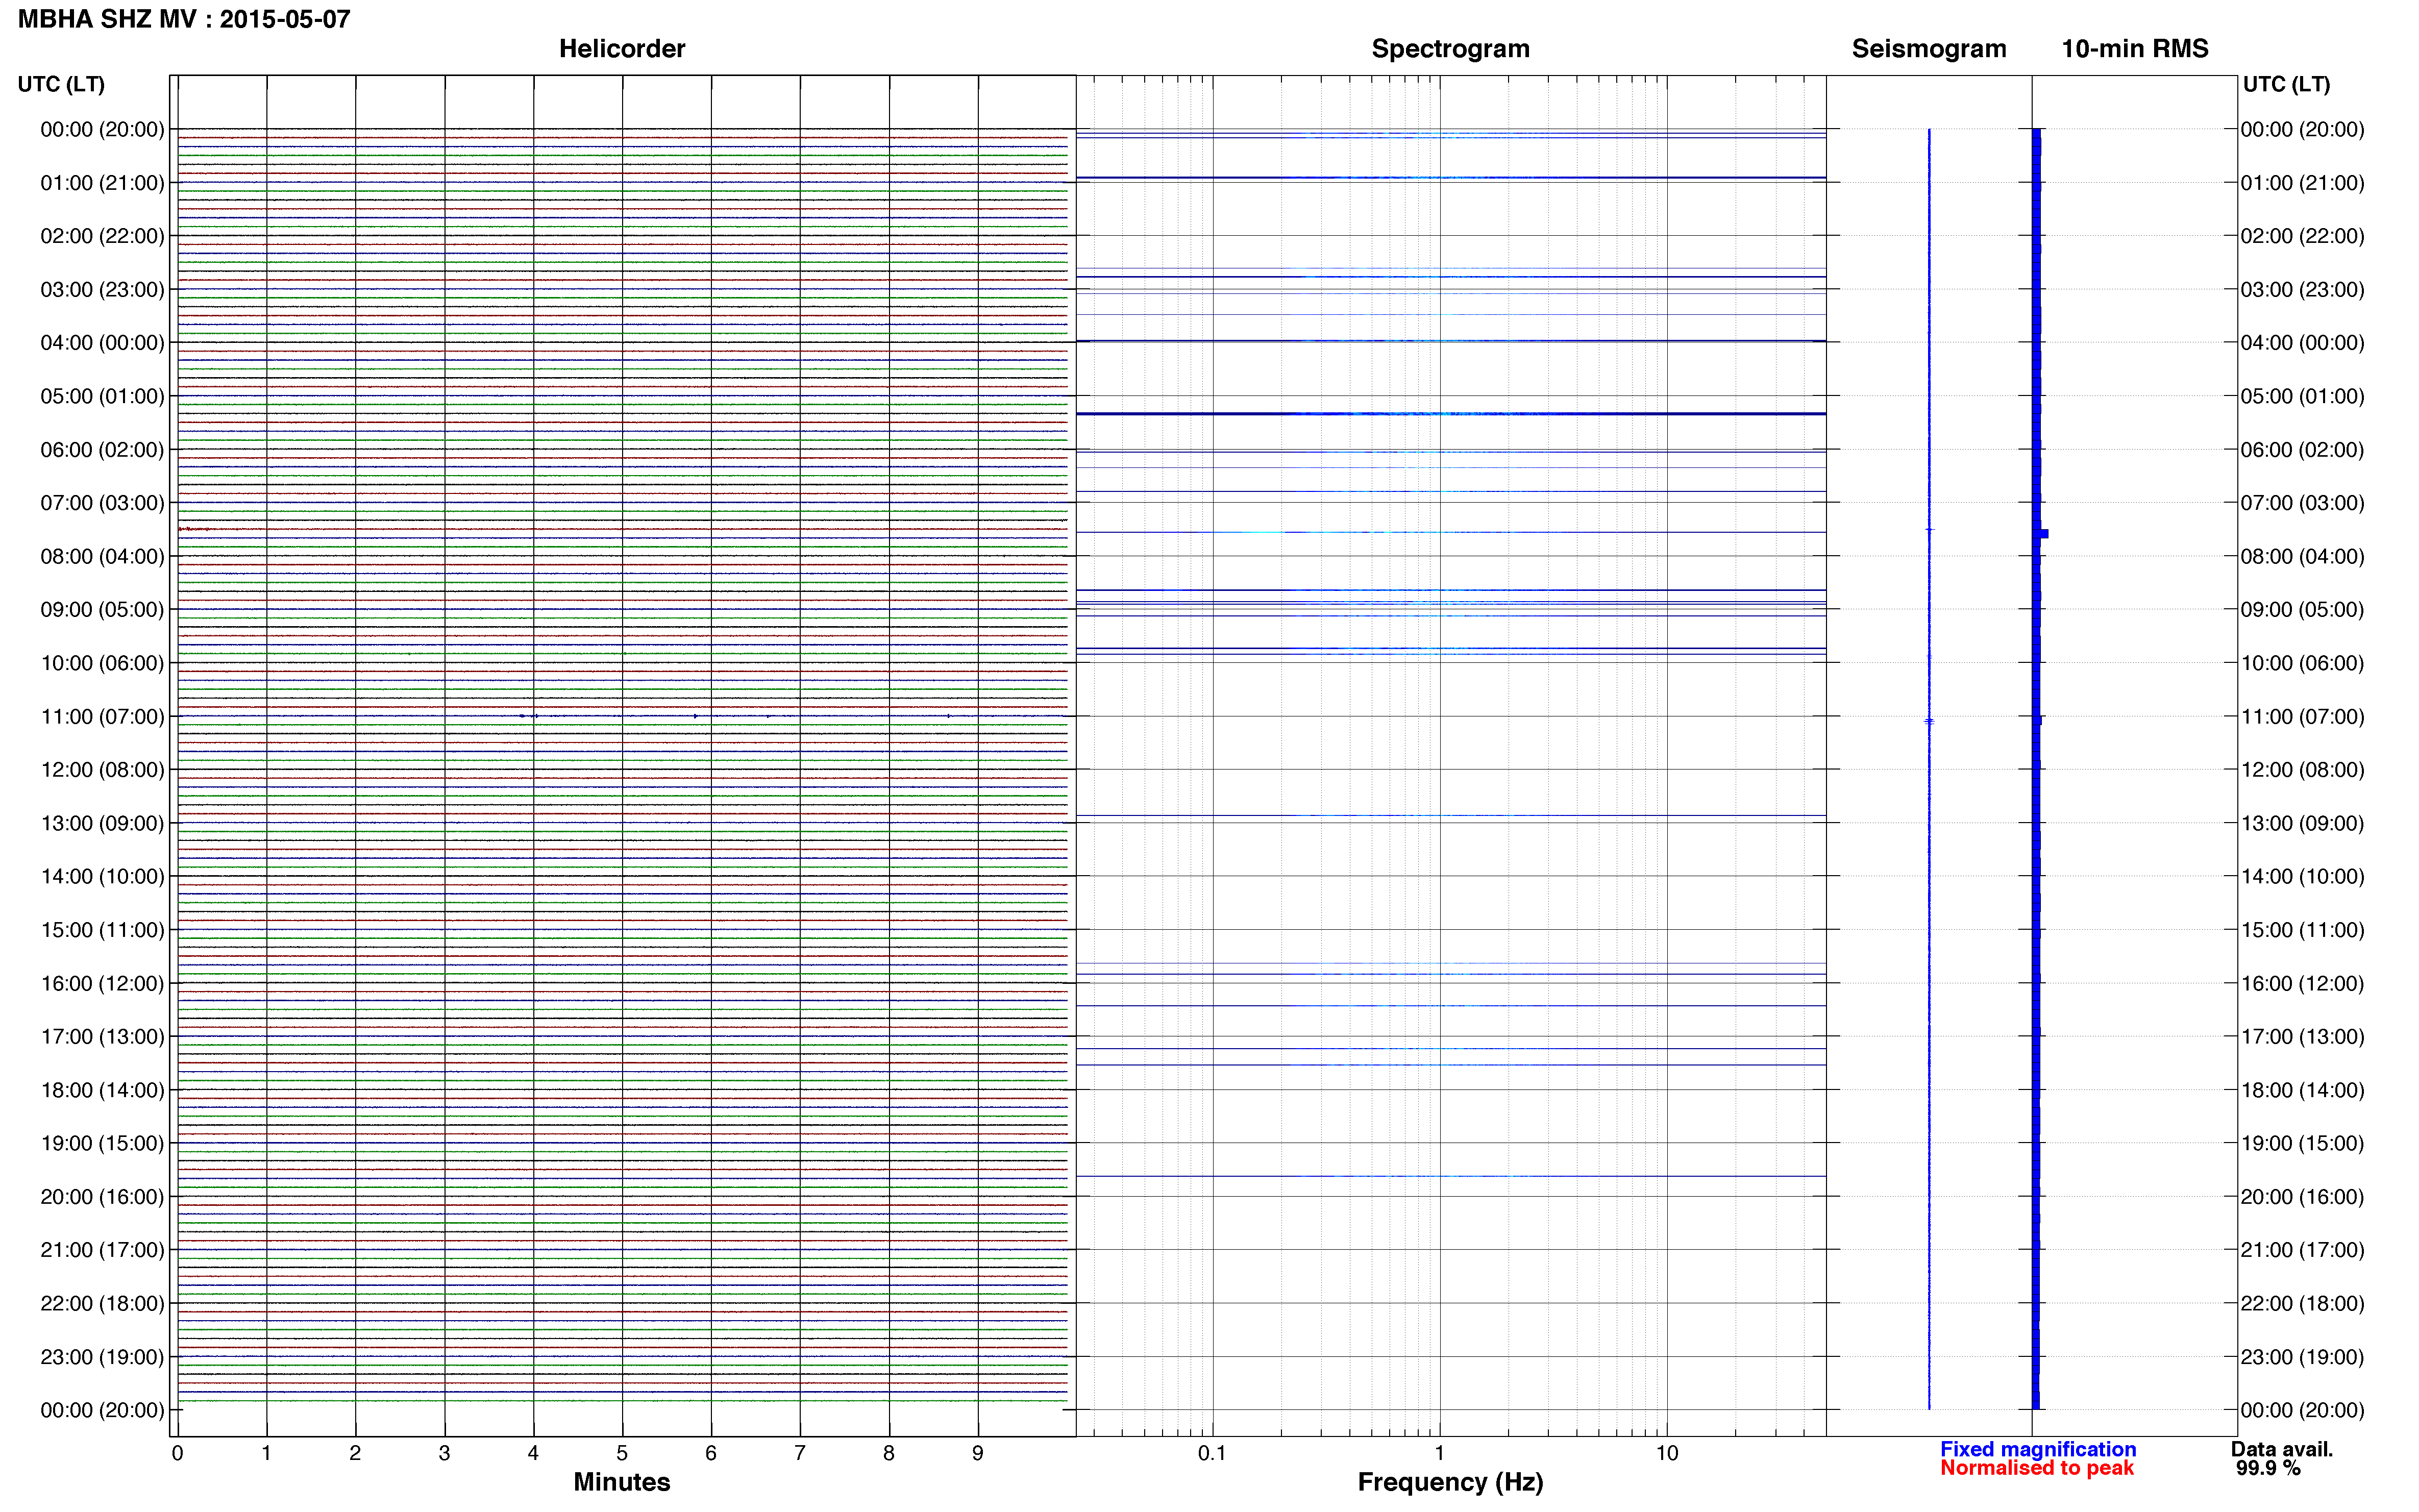Image resolution: width=2419 pixels, height=1512 pixels.
Task: Click the left UTC (LT) axis label
Action: (61, 84)
